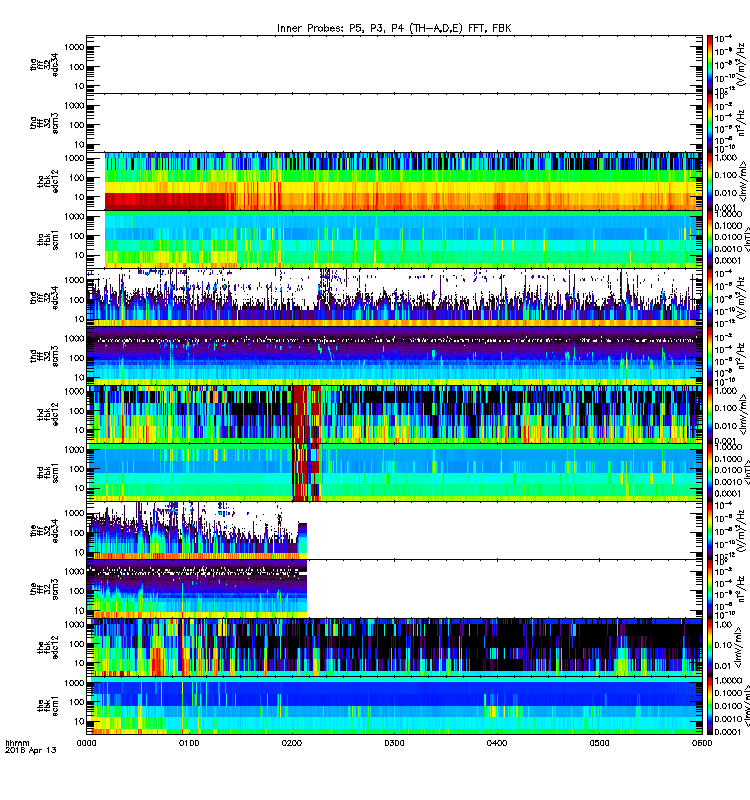Viewport: 750px width, 800px height.
Task: Click the 'tha fff 32 edc34' panel label
Action: click(x=44, y=64)
